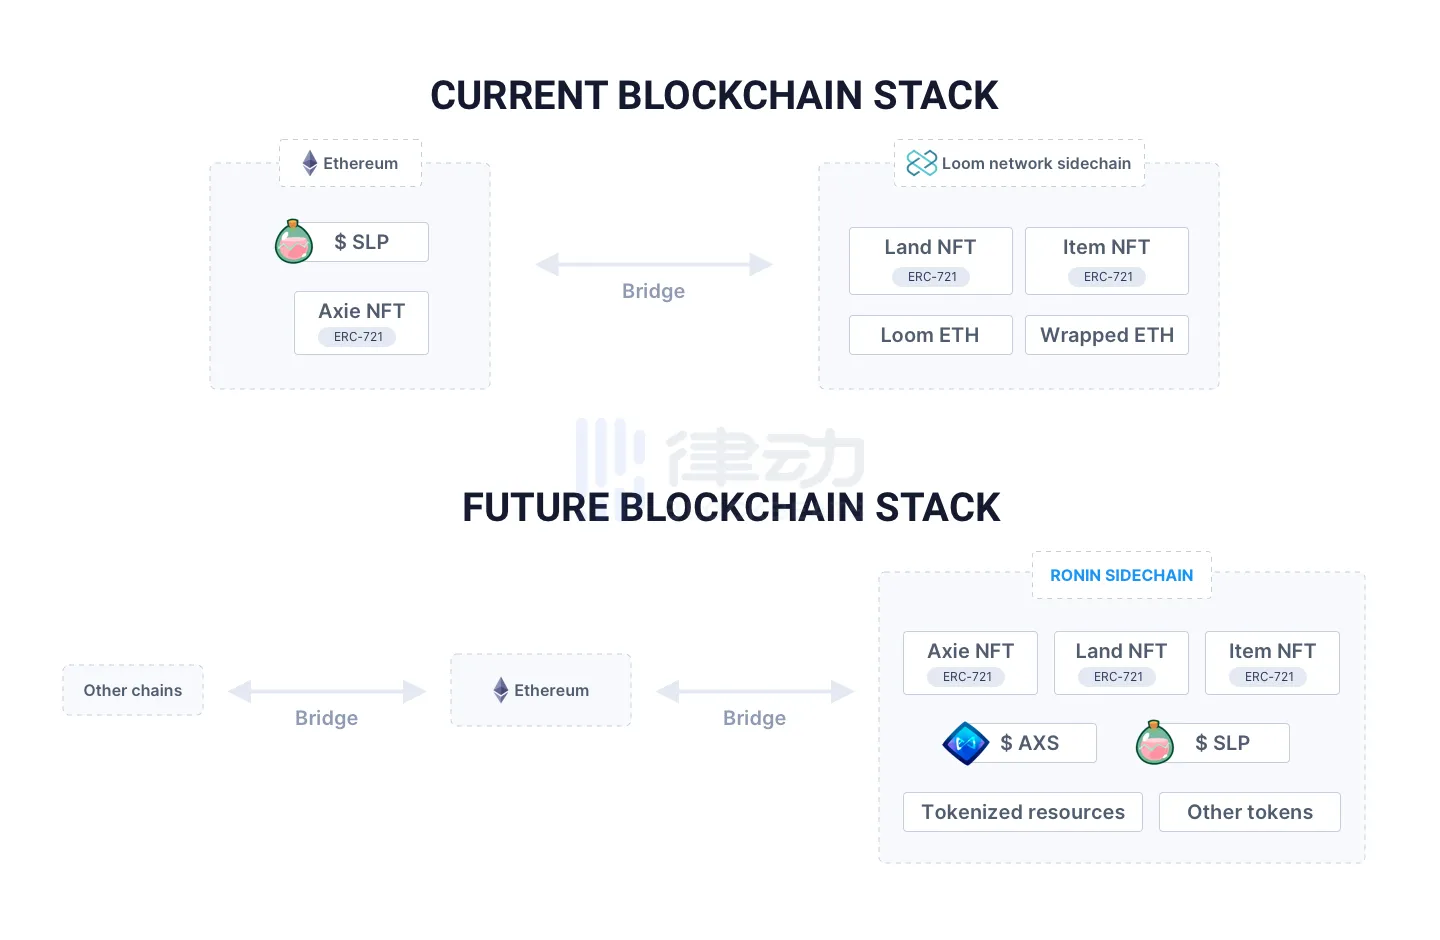Click Item NFT in the Ronin sidechain
This screenshot has height=940, width=1440.
click(x=1272, y=652)
